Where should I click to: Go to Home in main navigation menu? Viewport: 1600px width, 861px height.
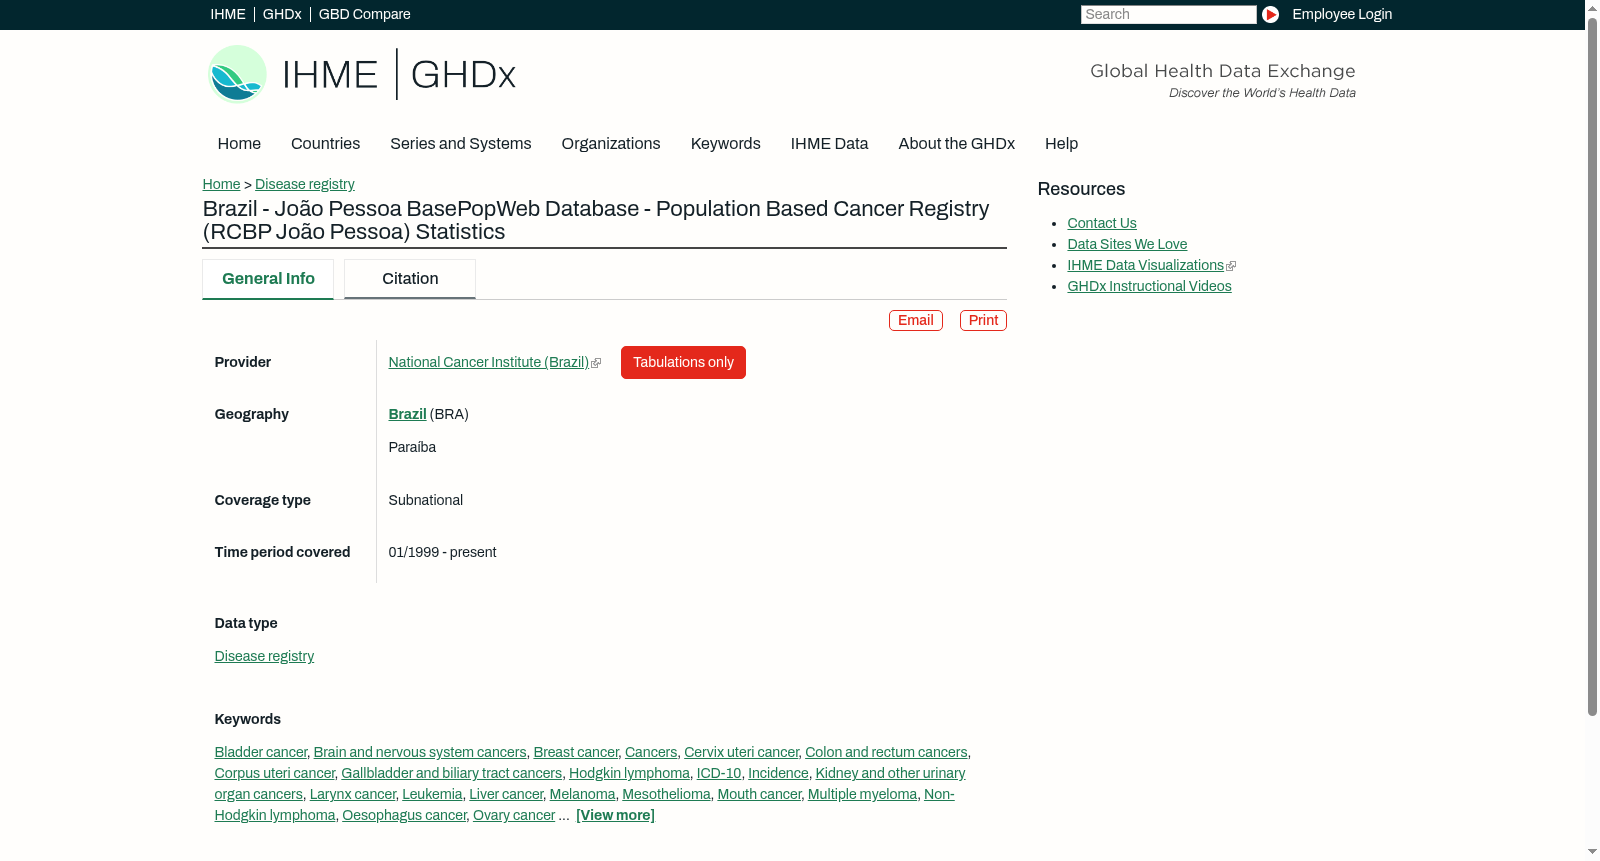tap(239, 144)
